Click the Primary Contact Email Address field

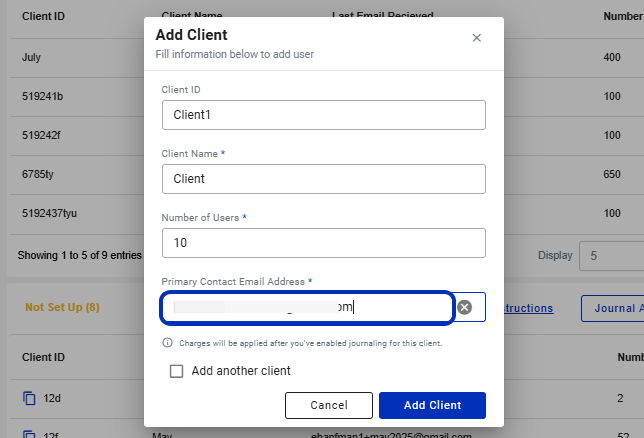pyautogui.click(x=307, y=307)
